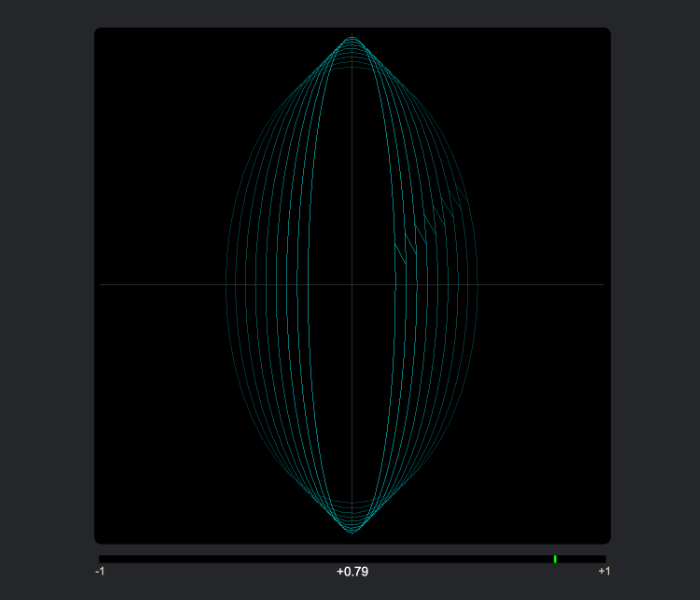Click the +1 label of the meter
Viewport: 700px width, 600px height.
coord(604,571)
